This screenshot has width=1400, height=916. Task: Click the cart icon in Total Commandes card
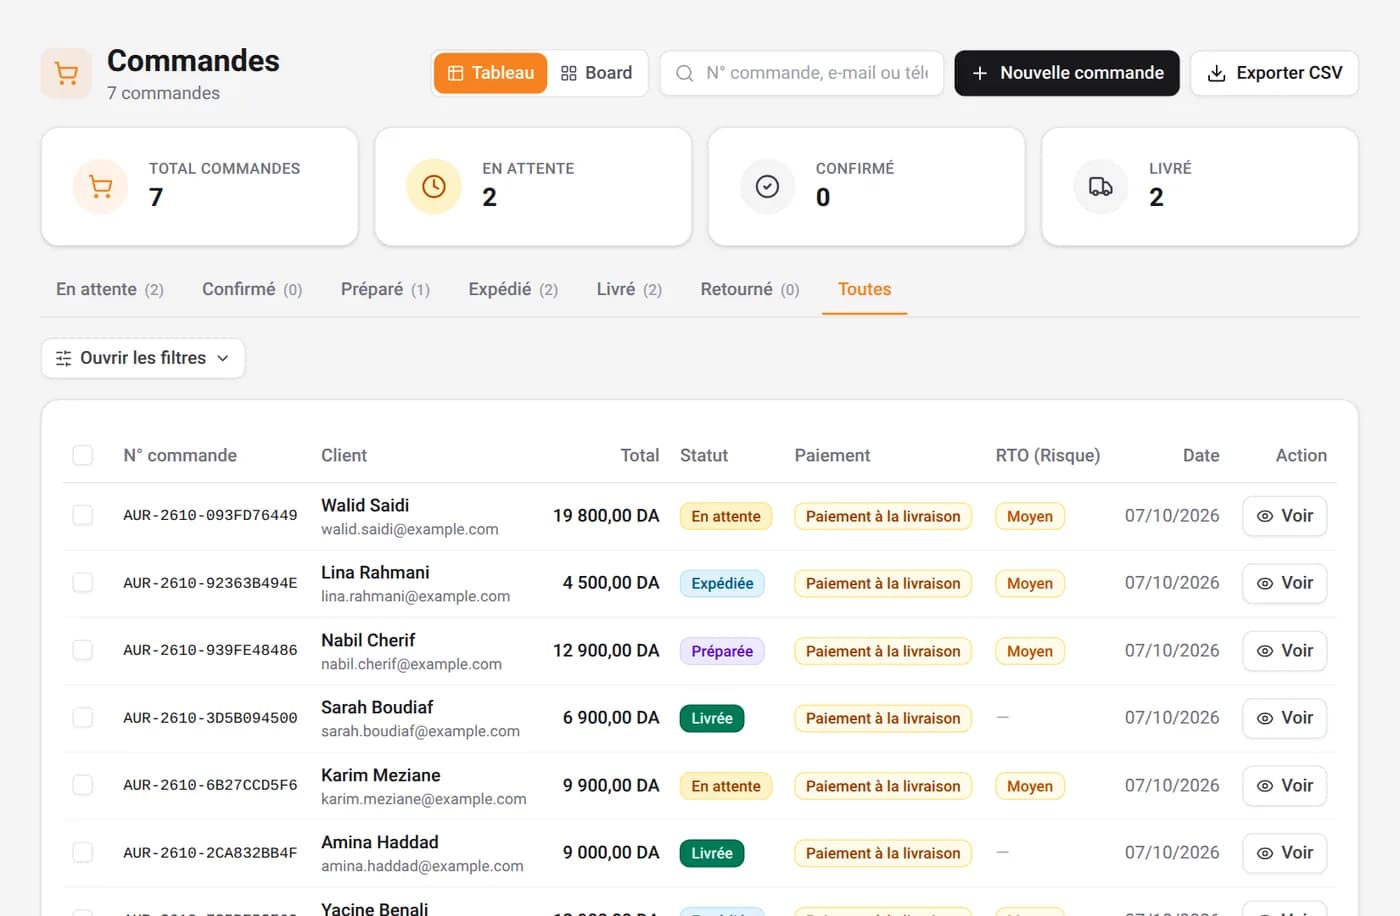(x=100, y=186)
